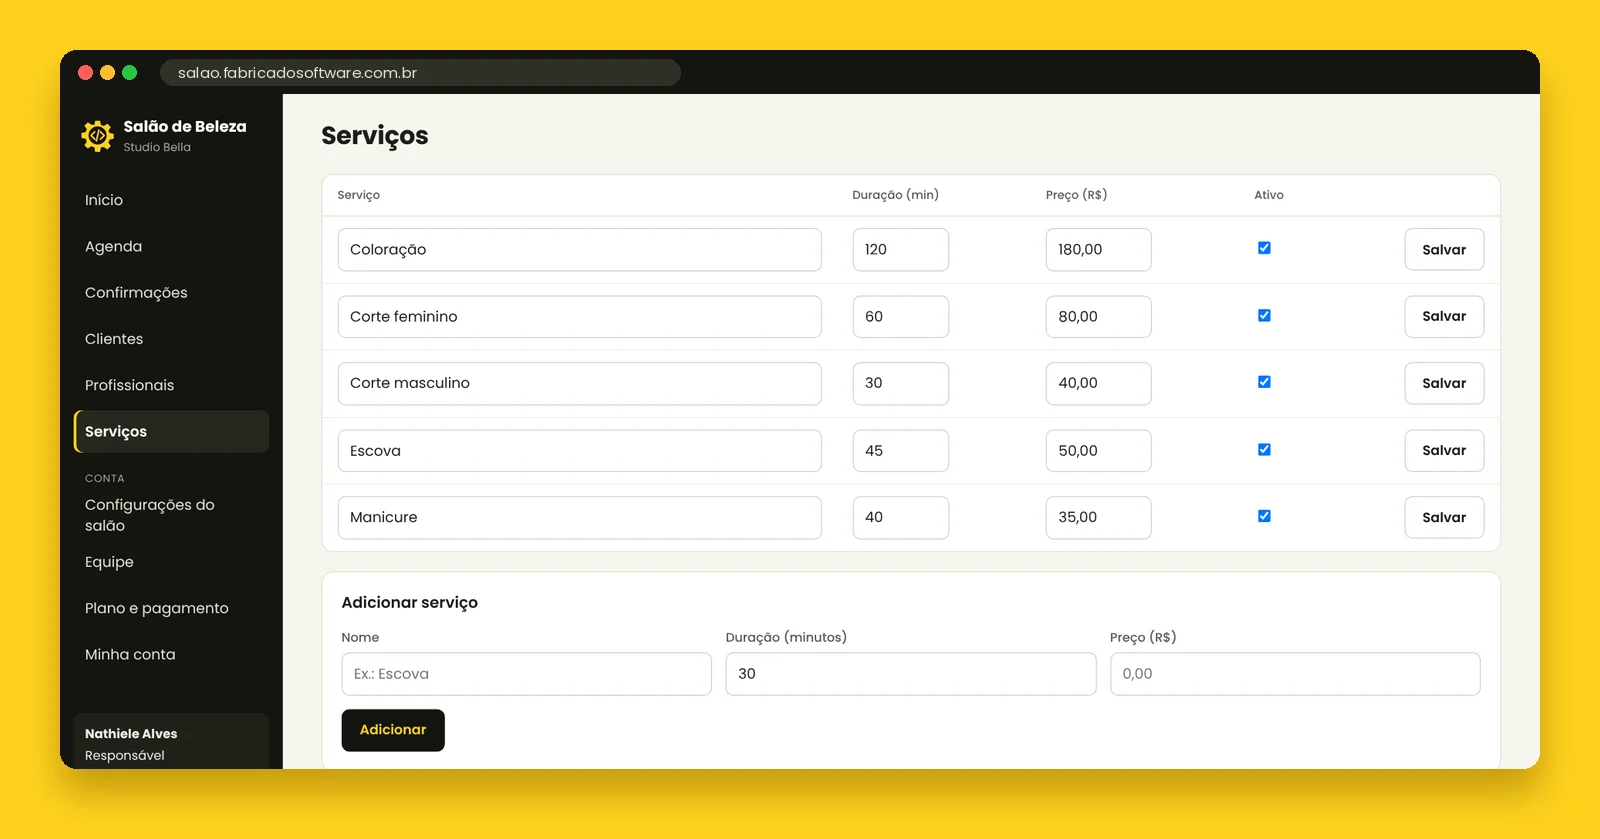1600x839 pixels.
Task: Click the gear logo icon in sidebar
Action: coord(98,135)
